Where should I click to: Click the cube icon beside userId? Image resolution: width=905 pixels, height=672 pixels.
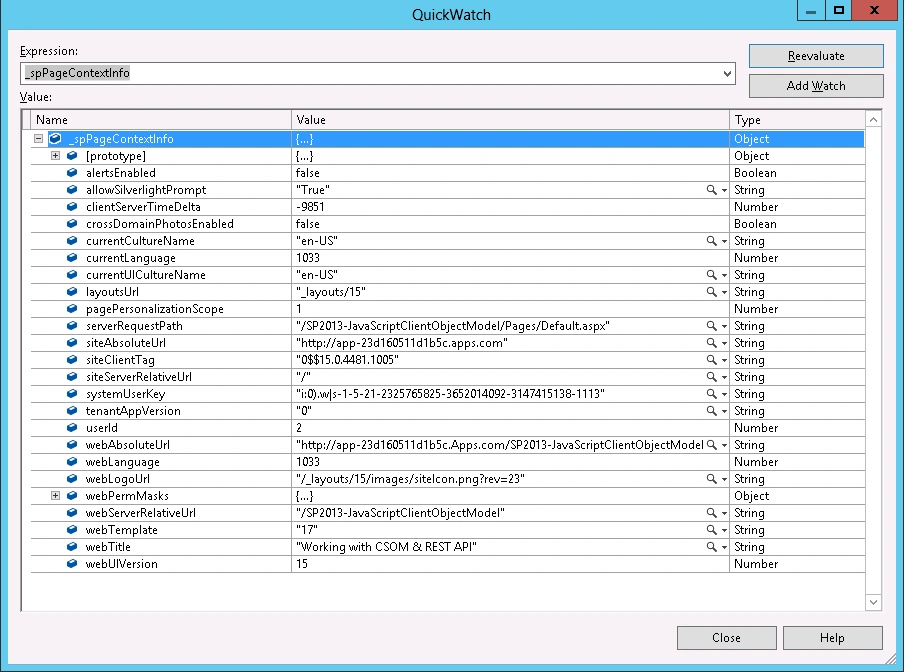[72, 428]
